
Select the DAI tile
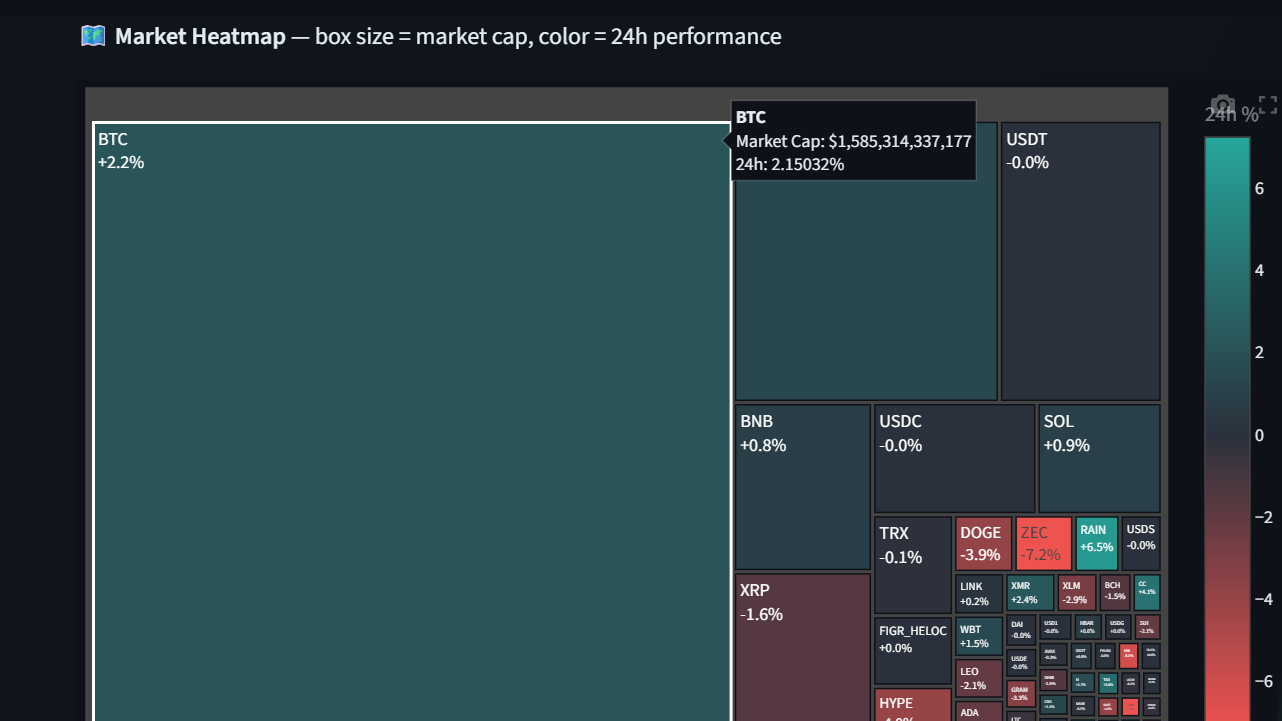pos(1021,629)
